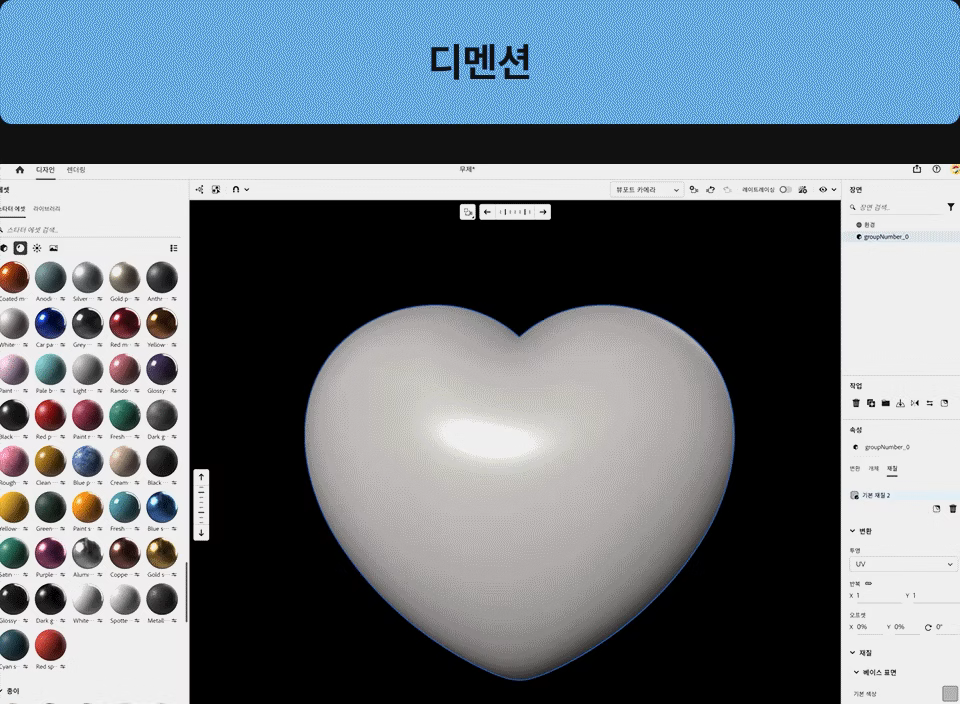
Task: Click the vertical orbit down arrow
Action: pyautogui.click(x=201, y=533)
